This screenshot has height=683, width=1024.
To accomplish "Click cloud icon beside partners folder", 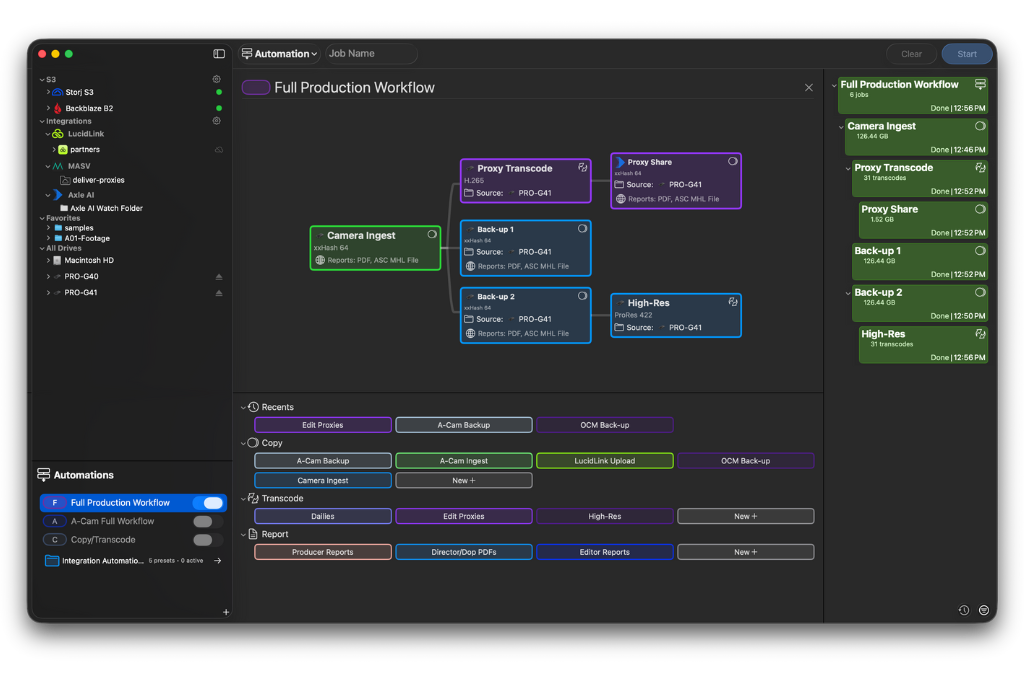I will pyautogui.click(x=219, y=150).
